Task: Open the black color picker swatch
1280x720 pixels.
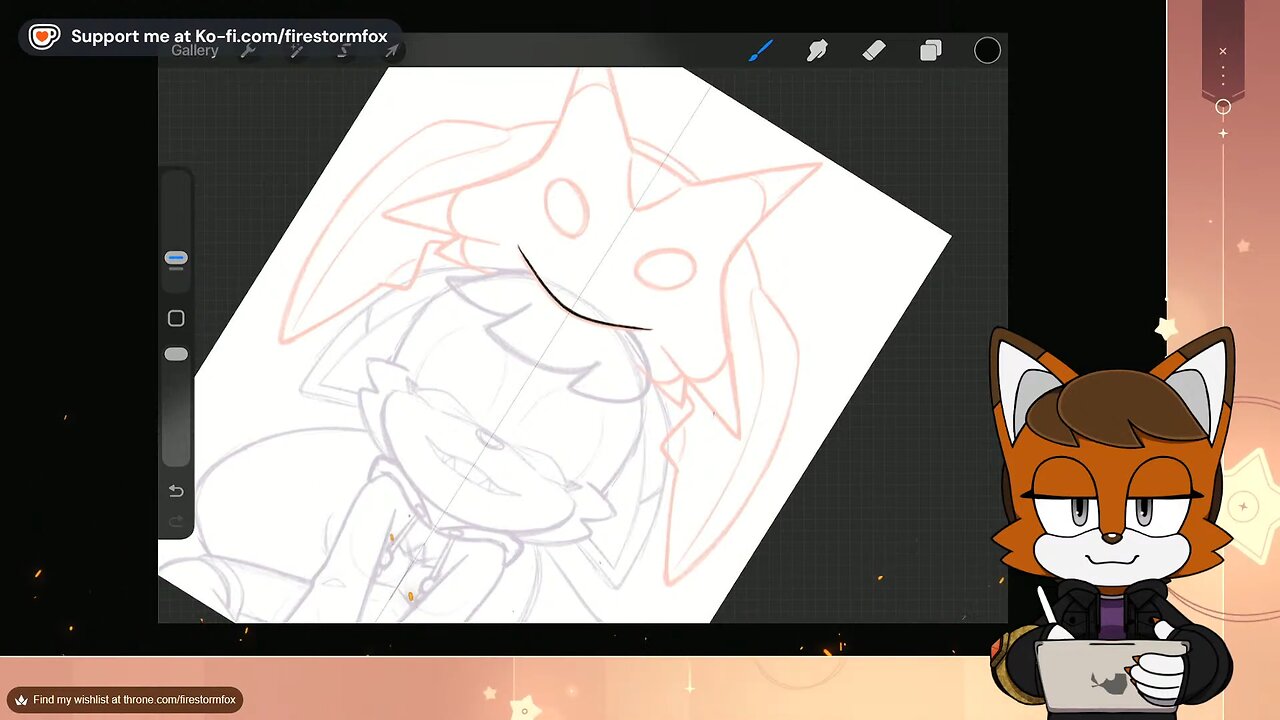Action: [x=987, y=51]
